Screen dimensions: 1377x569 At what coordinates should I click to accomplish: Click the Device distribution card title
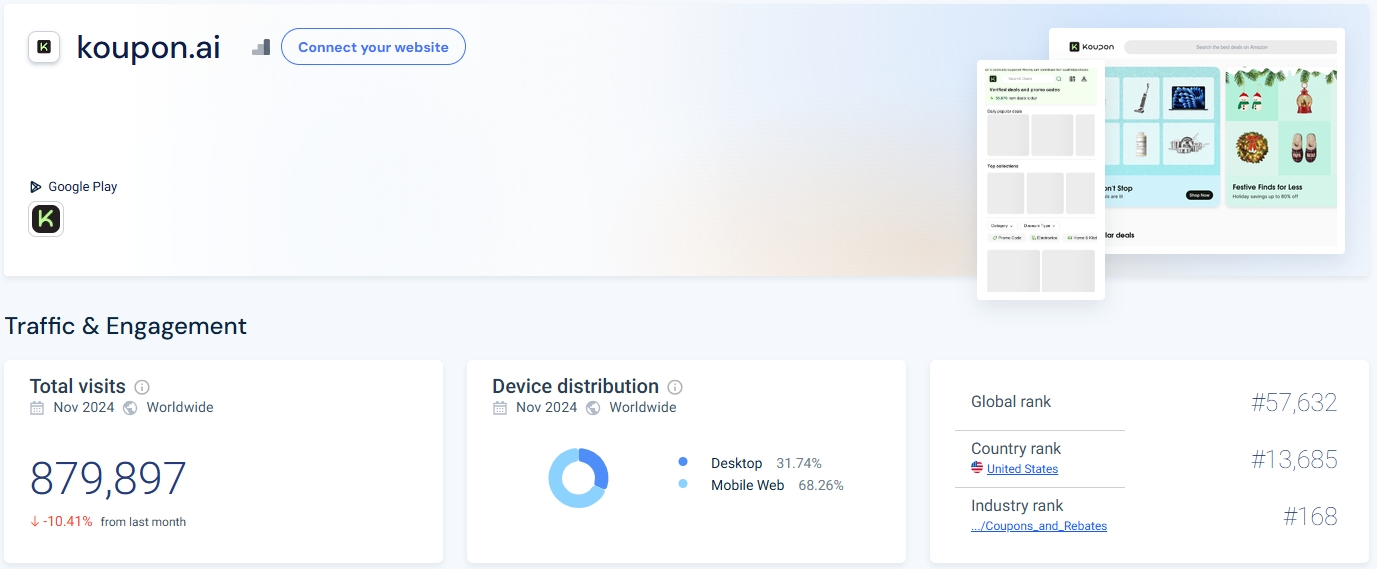[x=575, y=386]
